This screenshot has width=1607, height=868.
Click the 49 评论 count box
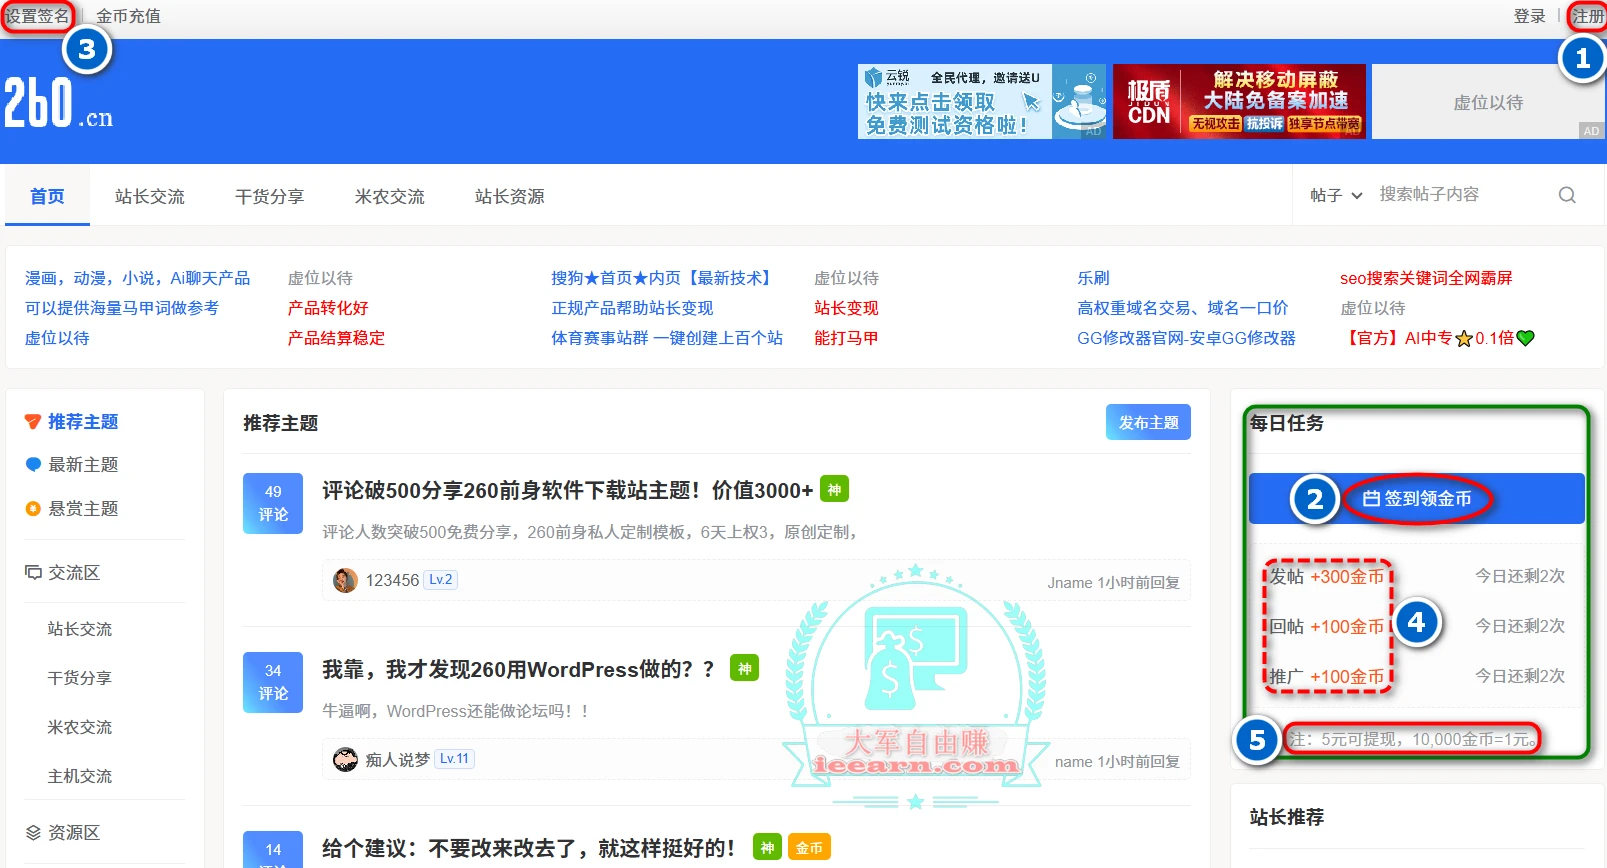tap(273, 503)
